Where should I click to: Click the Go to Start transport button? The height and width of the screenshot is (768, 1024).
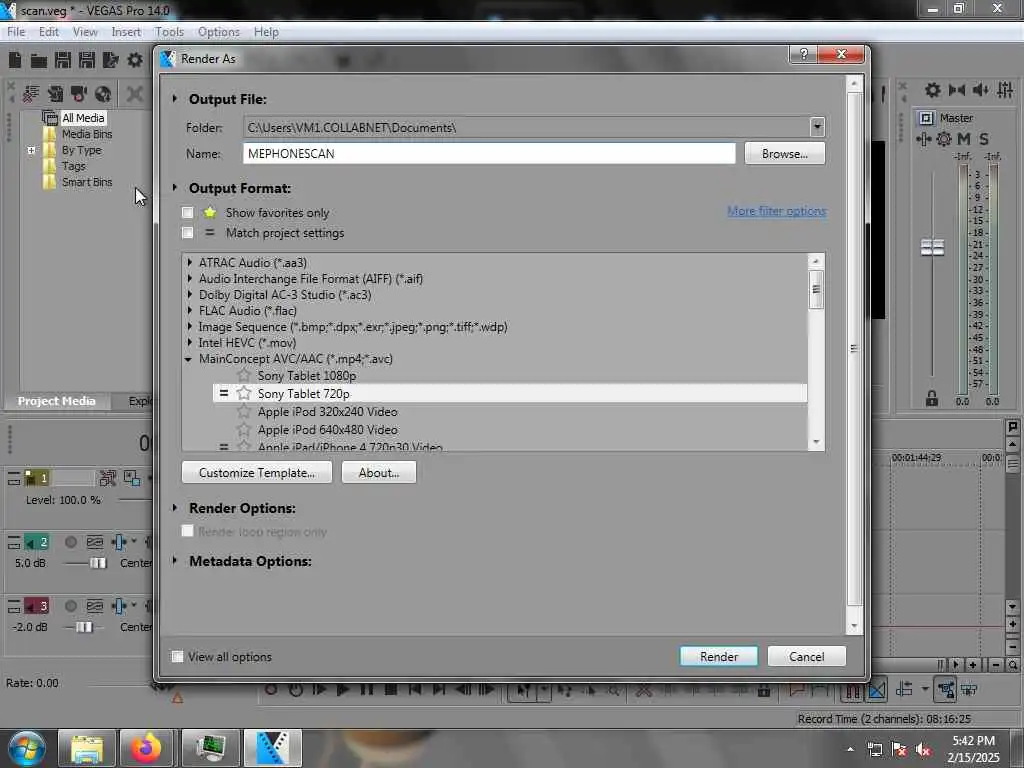point(415,690)
